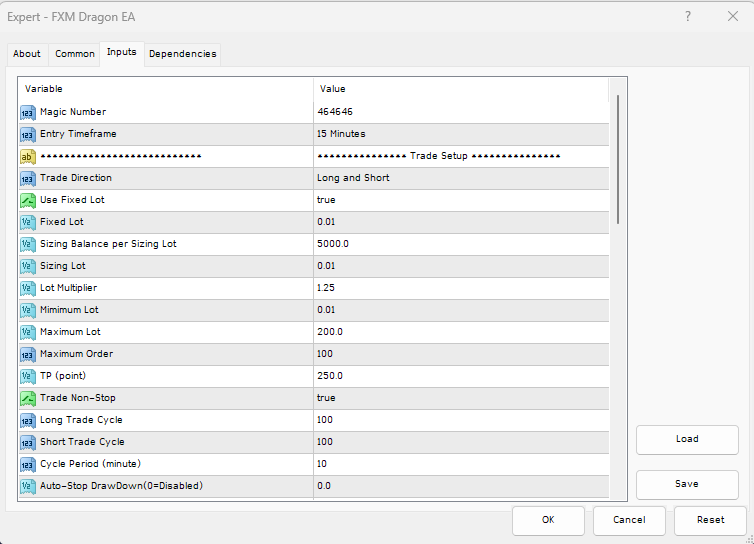Screen dimensions: 754x544
Task: Click the icon next to TP (point)
Action: coord(28,377)
